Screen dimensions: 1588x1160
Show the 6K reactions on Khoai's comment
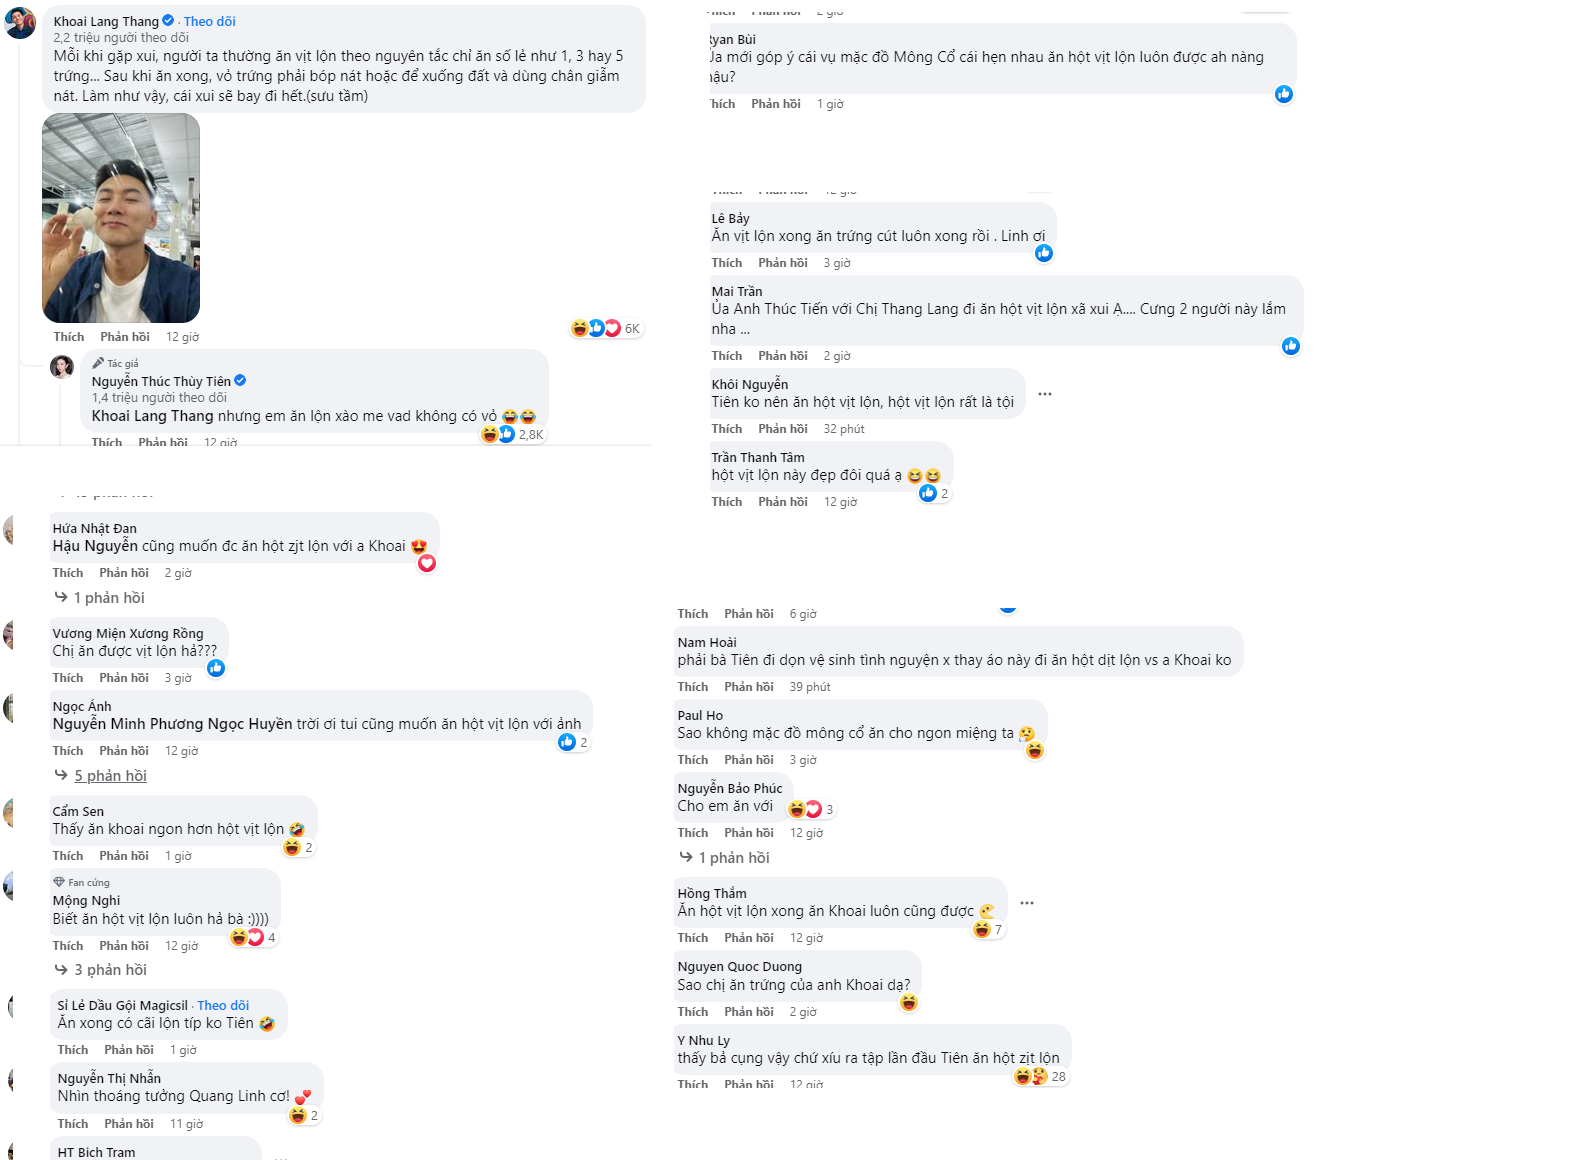point(606,328)
